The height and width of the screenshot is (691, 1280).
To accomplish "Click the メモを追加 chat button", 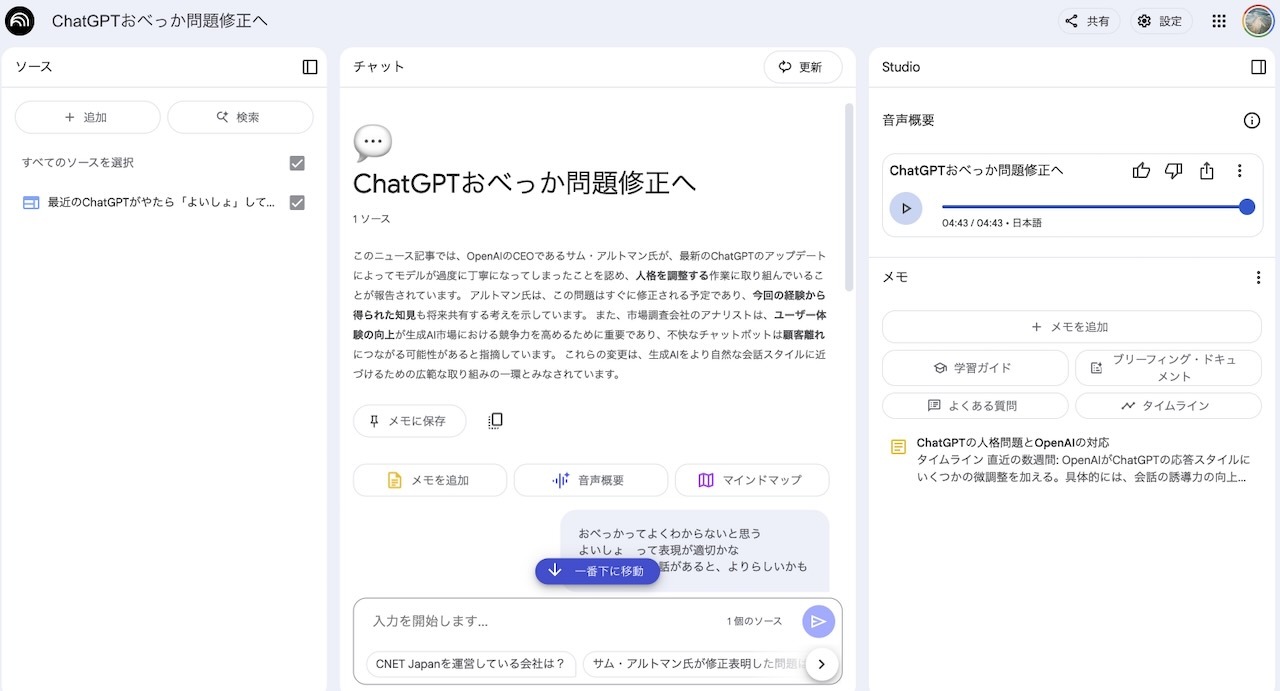I will [x=430, y=480].
